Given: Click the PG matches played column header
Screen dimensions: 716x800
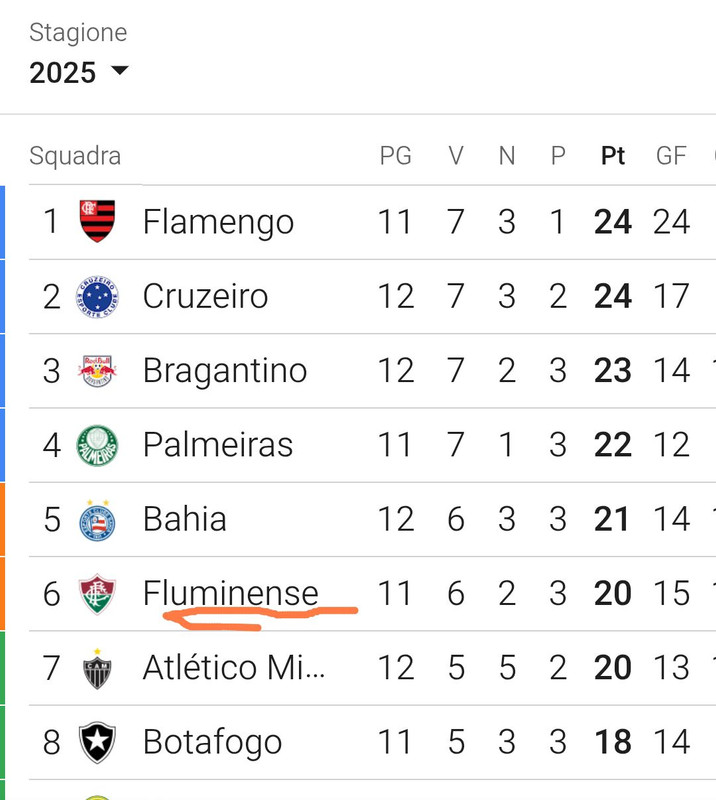Looking at the screenshot, I should pos(396,156).
